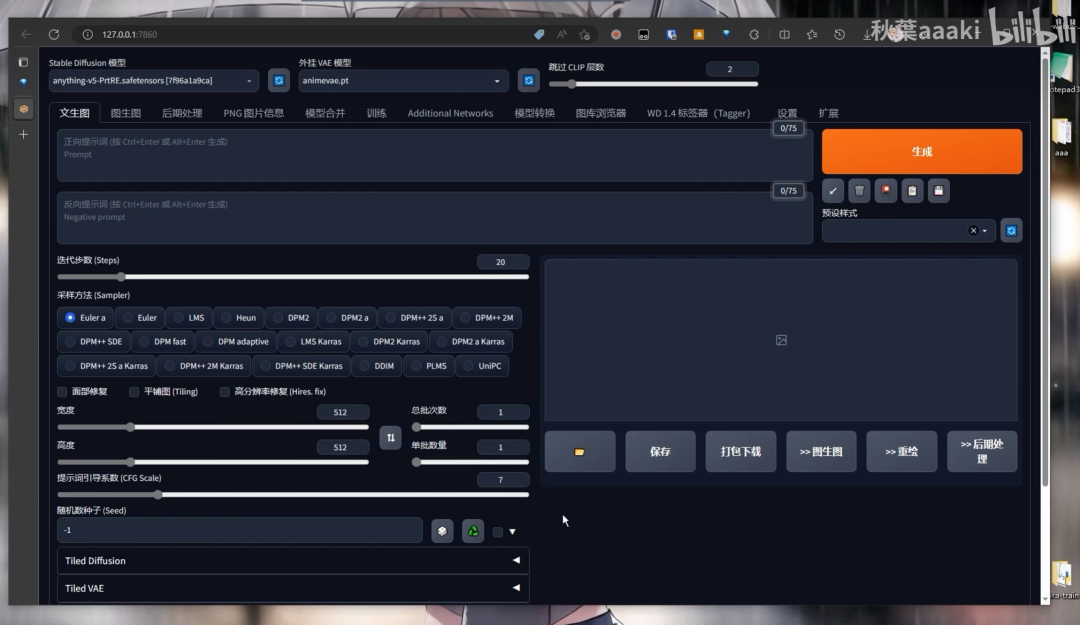
Task: Go back in the browser
Action: [x=26, y=34]
